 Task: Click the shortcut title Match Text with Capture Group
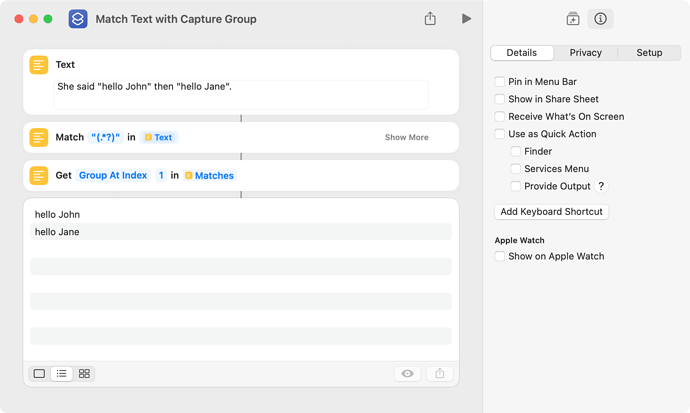pyautogui.click(x=176, y=19)
